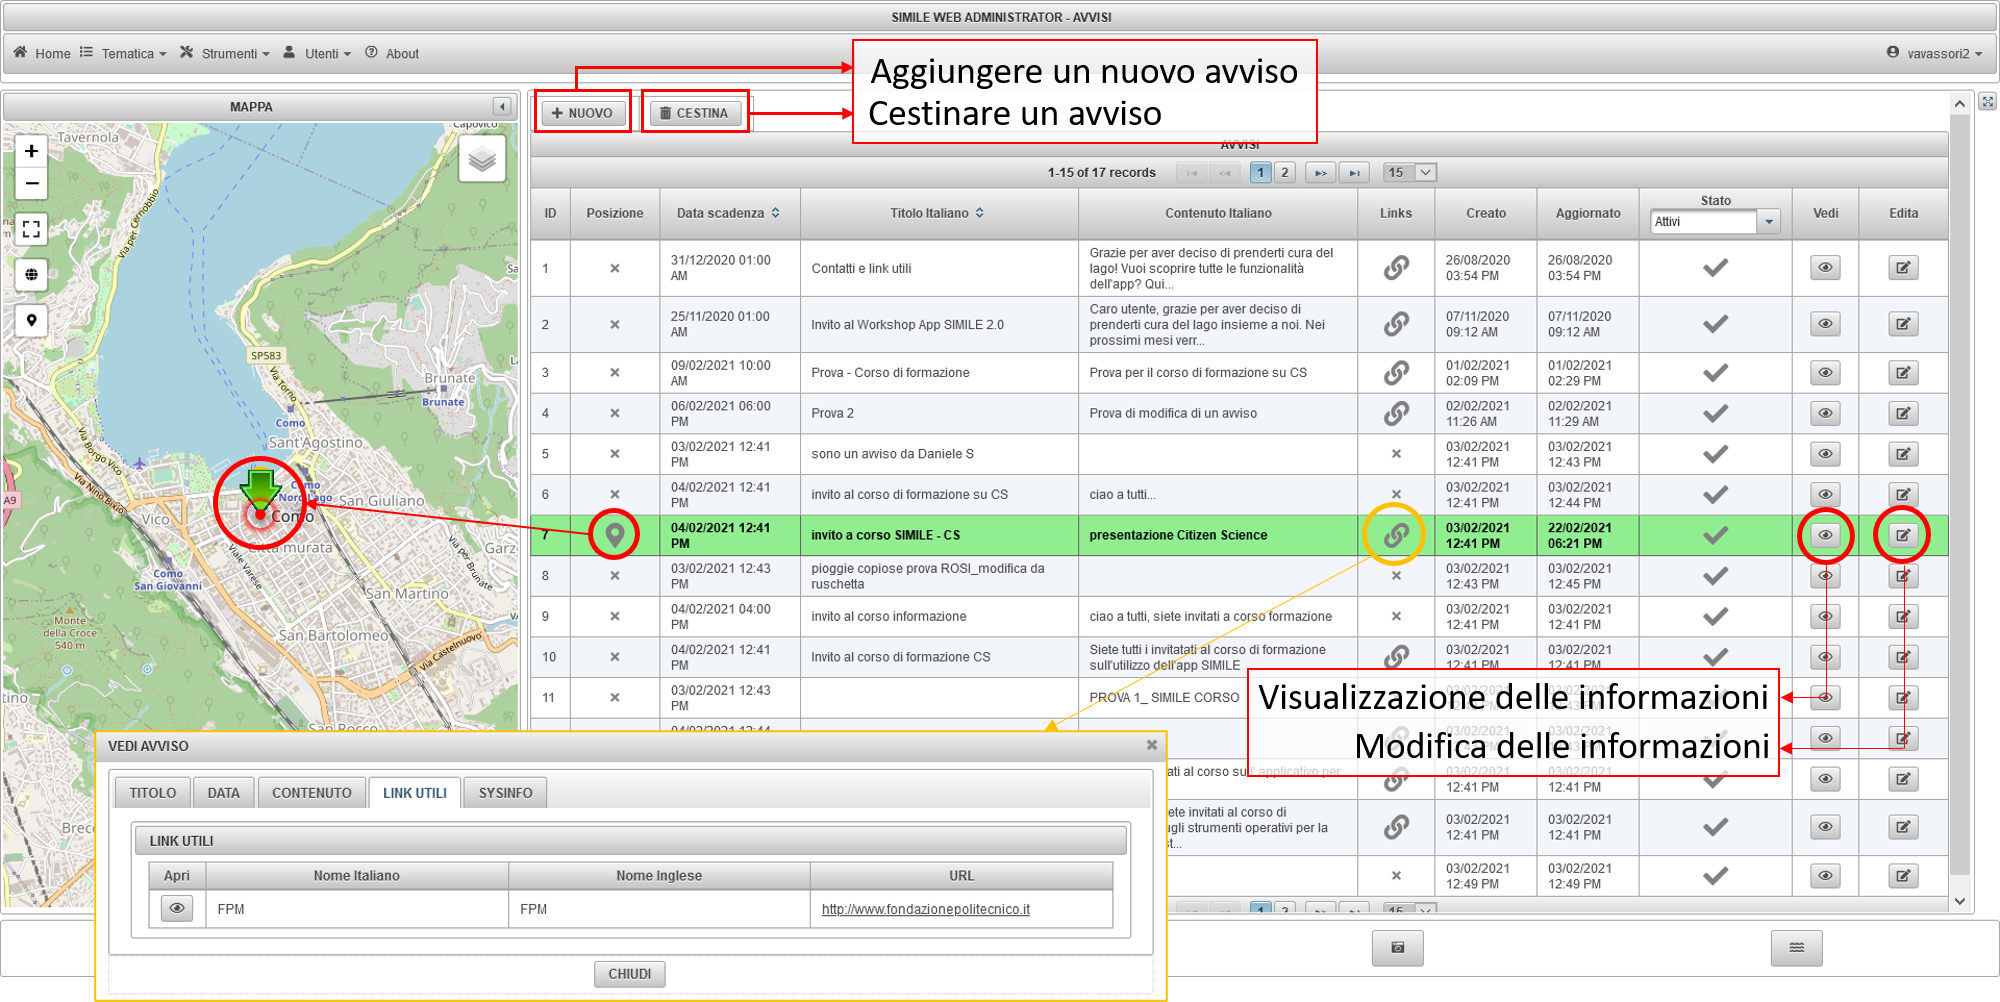Open links icon for Prova 2 row
This screenshot has height=1002, width=2000.
1396,413
